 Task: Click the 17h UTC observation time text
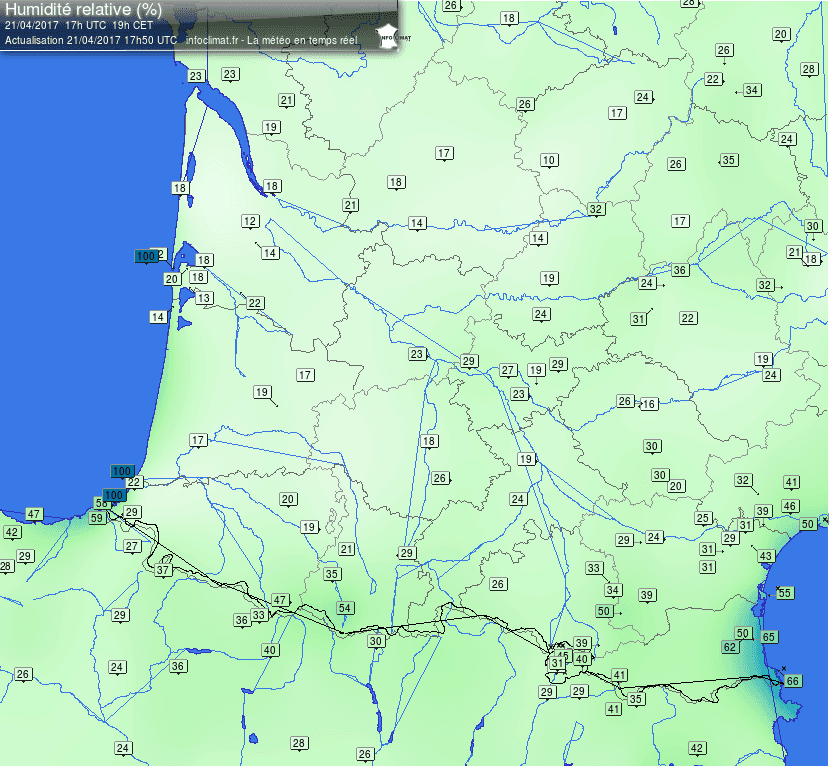tap(85, 25)
